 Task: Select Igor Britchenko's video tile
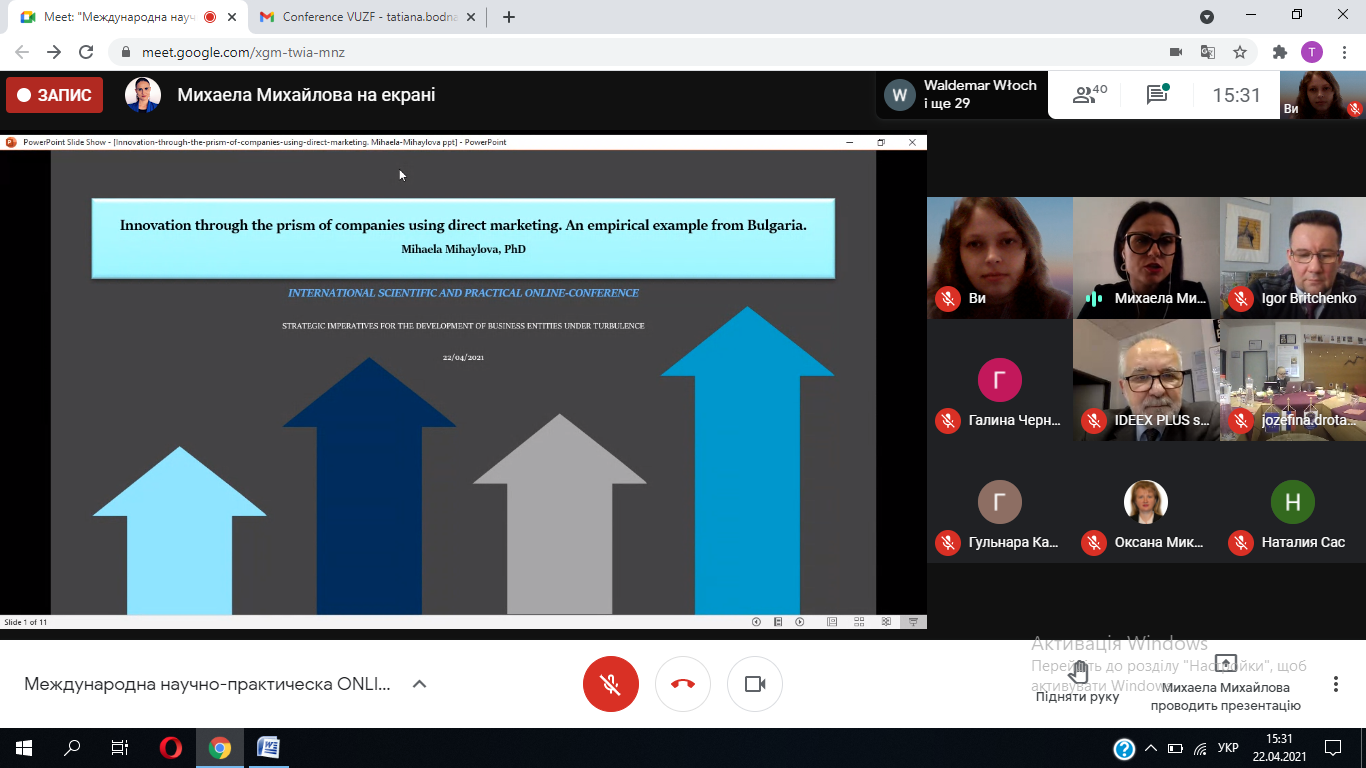coord(1293,258)
